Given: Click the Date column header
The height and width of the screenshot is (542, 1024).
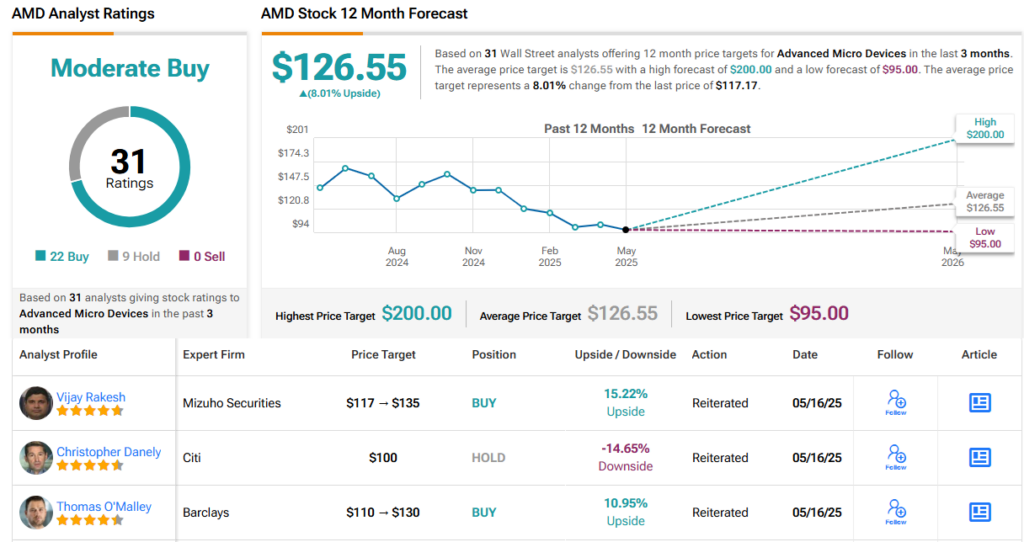Looking at the screenshot, I should pyautogui.click(x=805, y=355).
